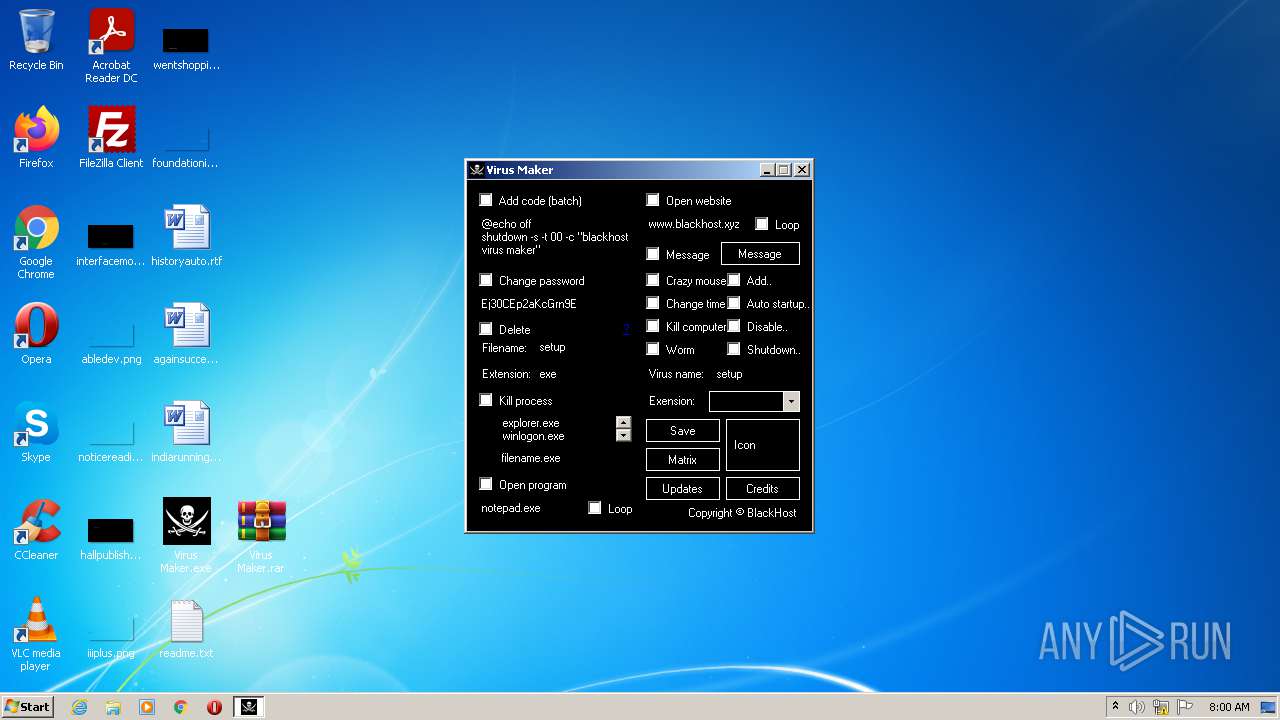Select the Skype desktop shortcut
Viewport: 1280px width, 720px height.
36,432
